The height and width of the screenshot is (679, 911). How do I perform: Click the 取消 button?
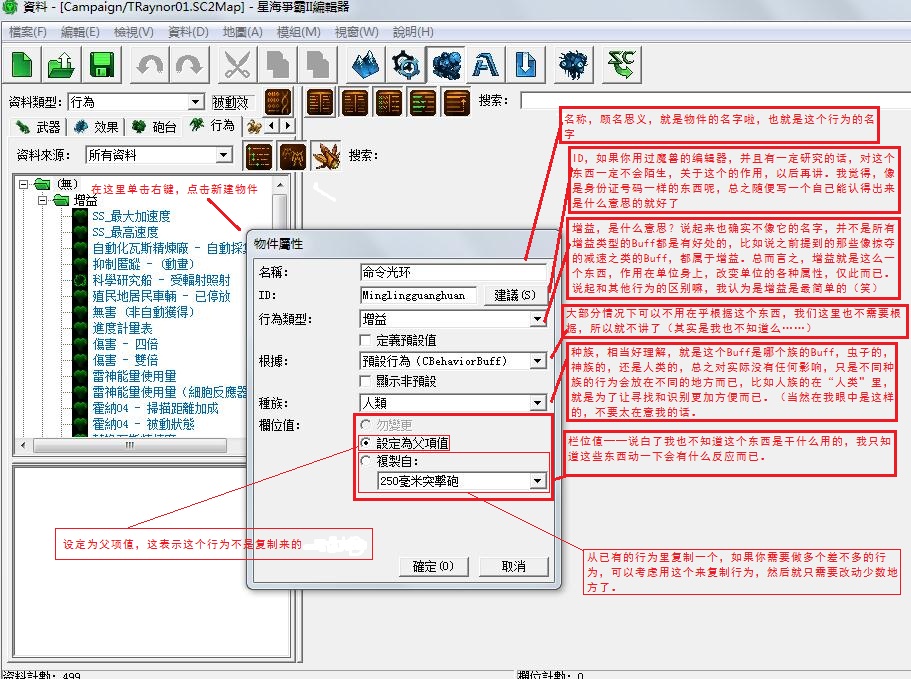[514, 566]
